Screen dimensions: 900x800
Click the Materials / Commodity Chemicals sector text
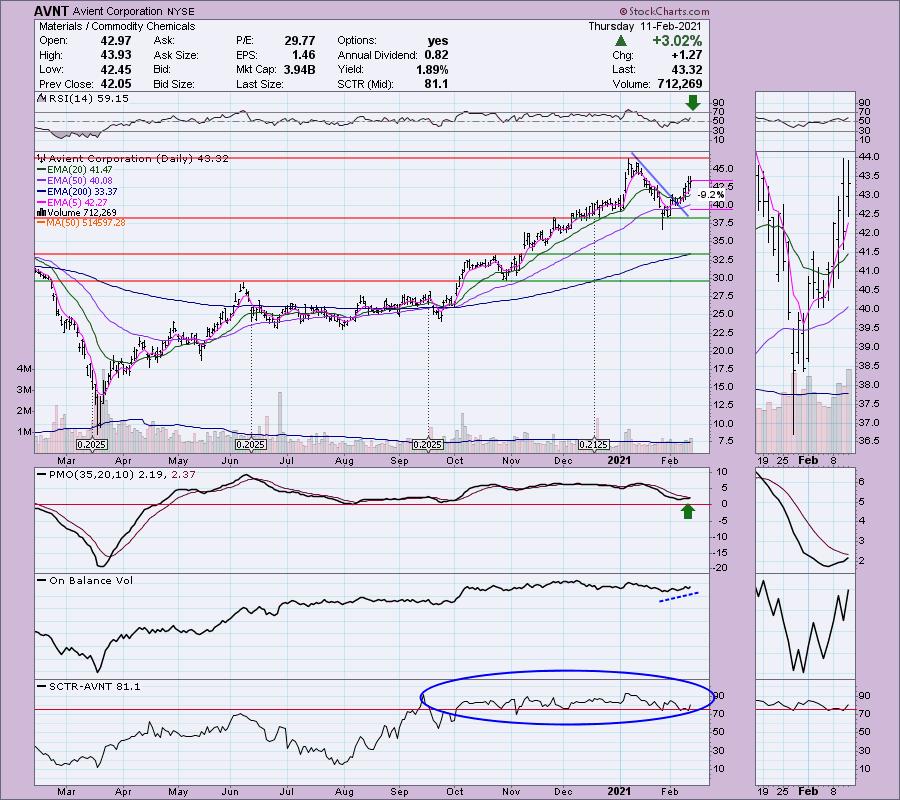(117, 26)
